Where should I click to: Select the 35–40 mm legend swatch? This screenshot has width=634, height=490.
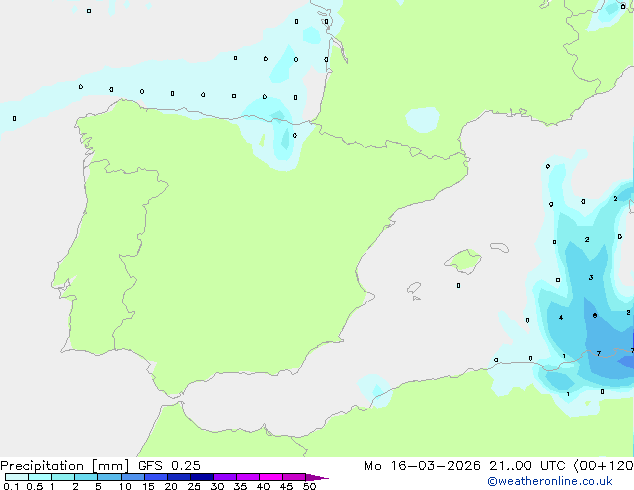[x=248, y=477]
